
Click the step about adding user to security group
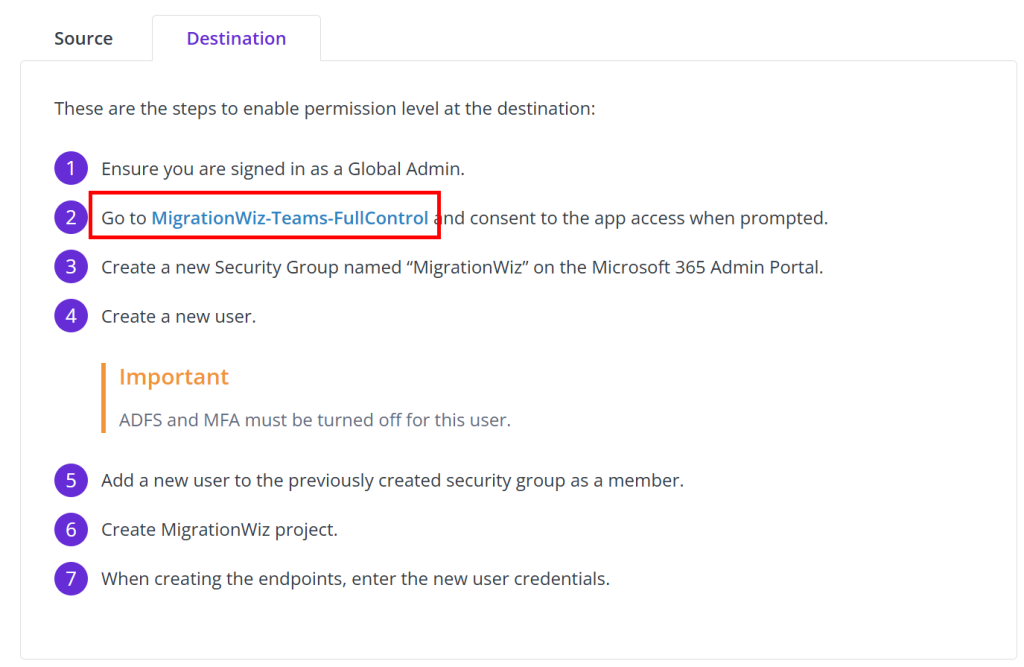point(392,481)
